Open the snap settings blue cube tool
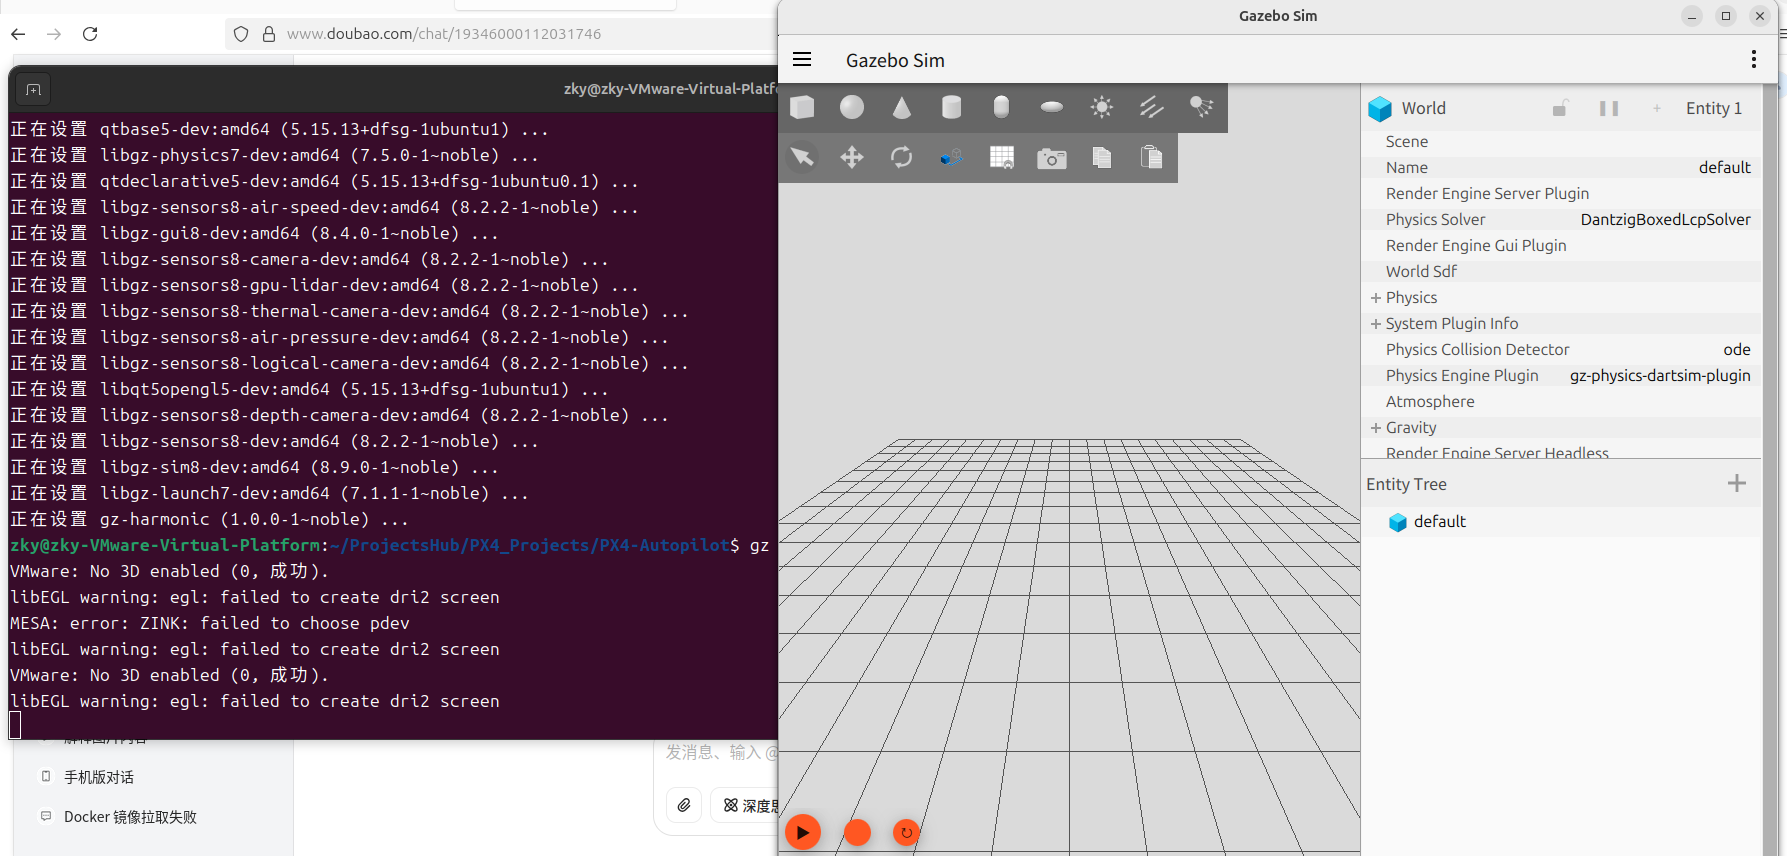Image resolution: width=1787 pixels, height=856 pixels. [x=952, y=157]
